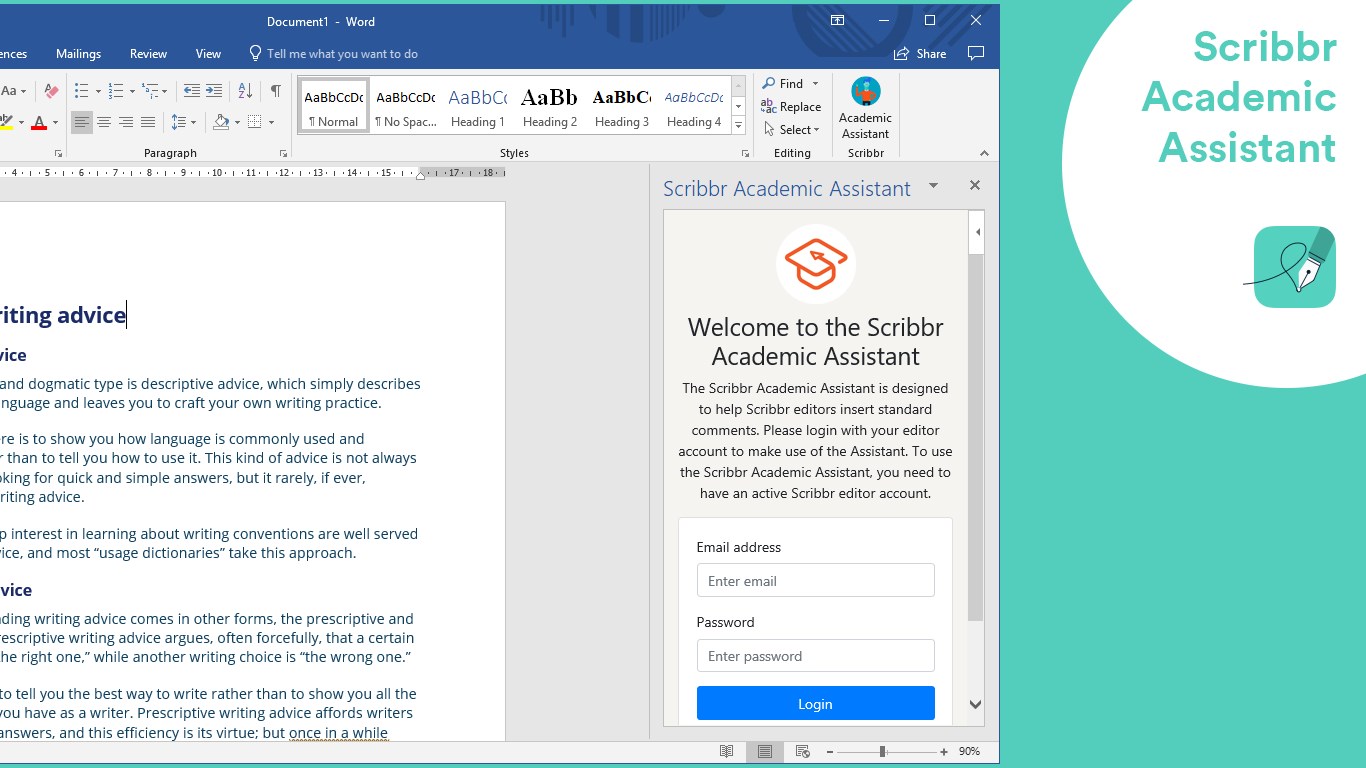
Task: Open the Scribbr Academic Assistant ribbon button
Action: tap(865, 109)
